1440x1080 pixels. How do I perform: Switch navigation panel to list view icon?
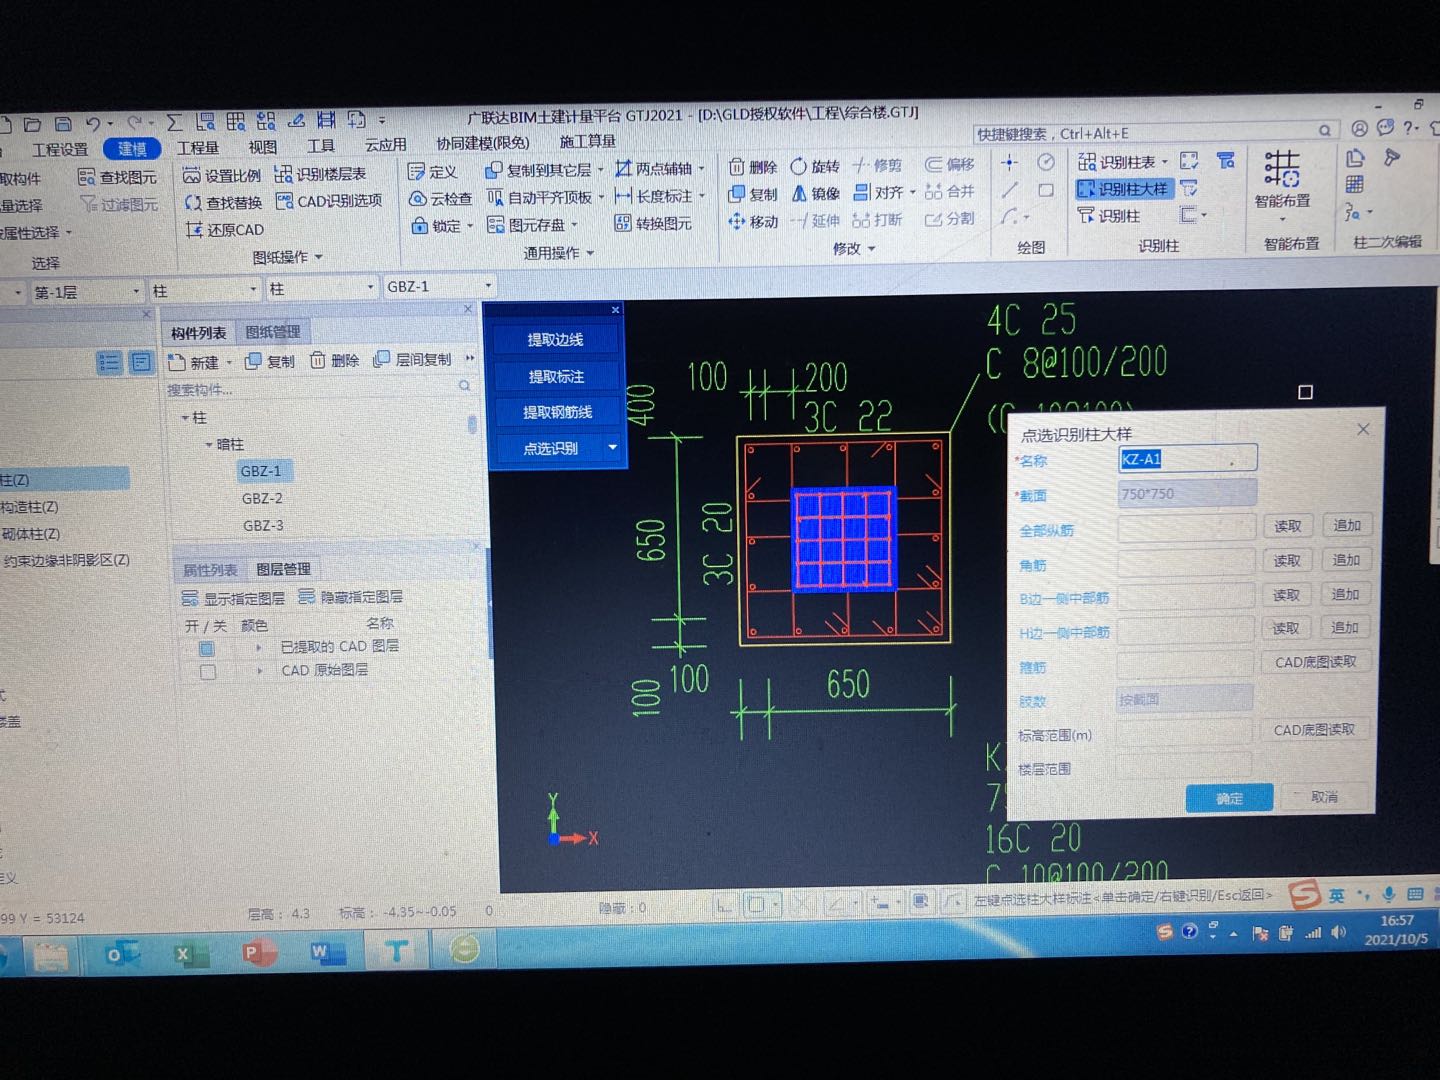pyautogui.click(x=110, y=363)
